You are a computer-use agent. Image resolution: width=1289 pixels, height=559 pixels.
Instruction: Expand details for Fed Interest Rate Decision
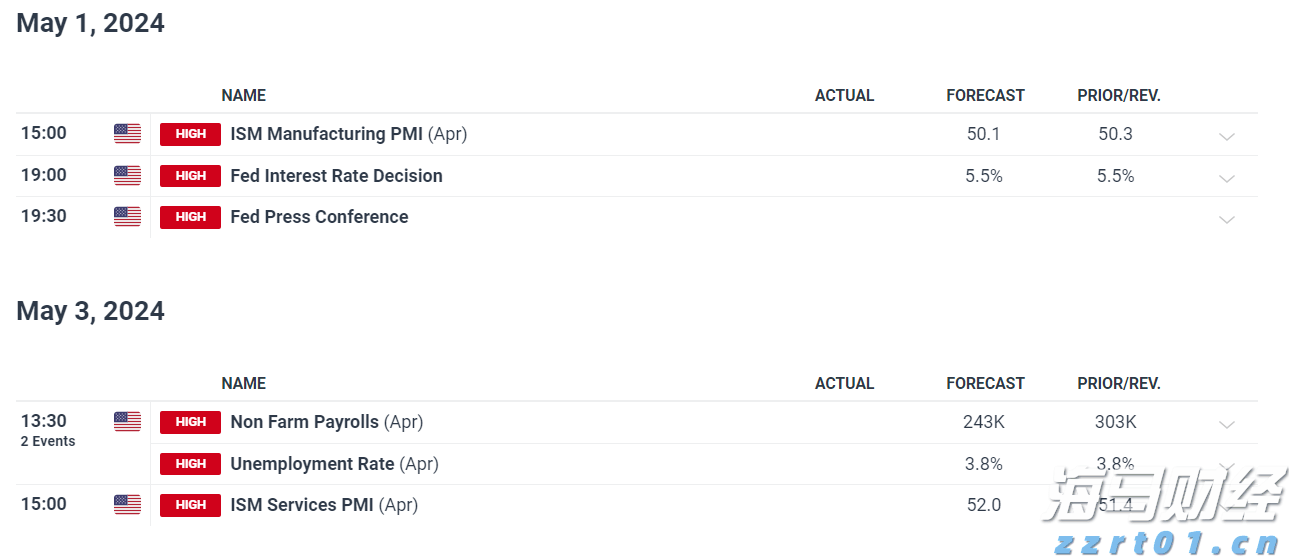coord(1227,178)
